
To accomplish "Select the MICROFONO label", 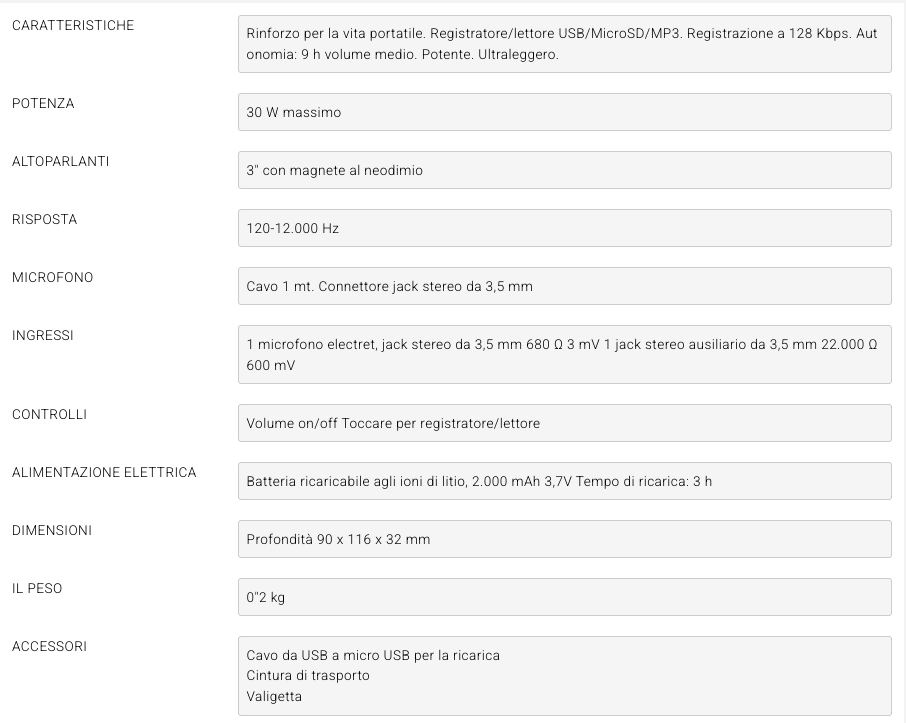I will [x=52, y=277].
